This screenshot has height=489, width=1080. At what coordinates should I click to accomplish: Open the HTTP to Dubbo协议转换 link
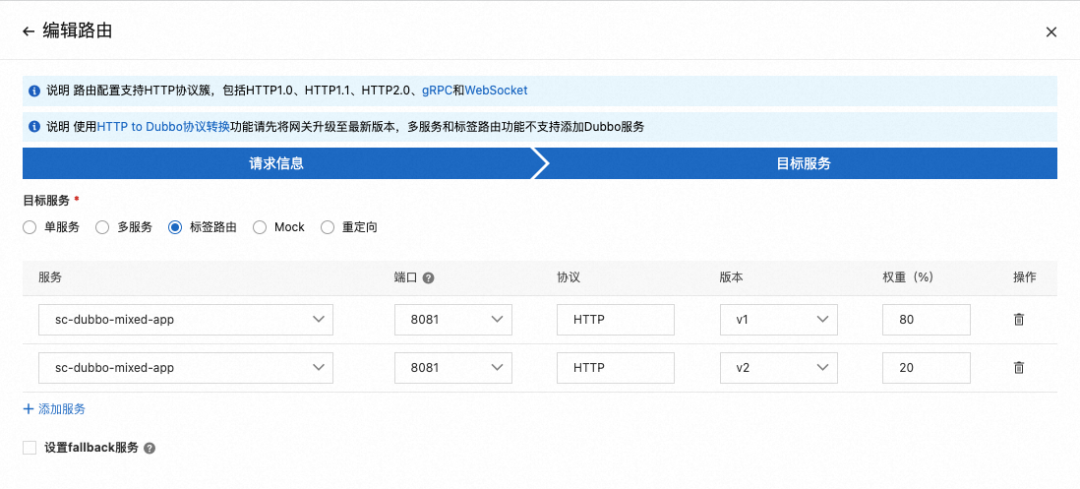(x=163, y=127)
